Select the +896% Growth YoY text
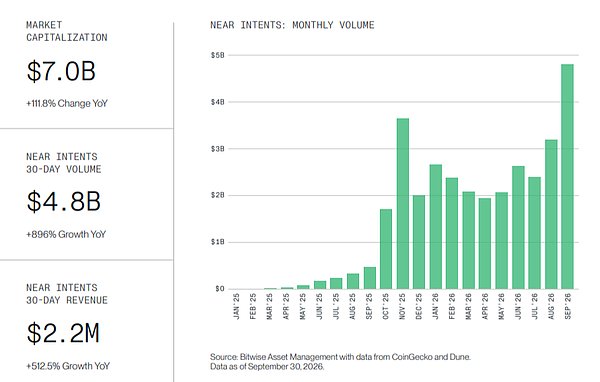Viewport: 600px width, 382px height. (x=66, y=234)
